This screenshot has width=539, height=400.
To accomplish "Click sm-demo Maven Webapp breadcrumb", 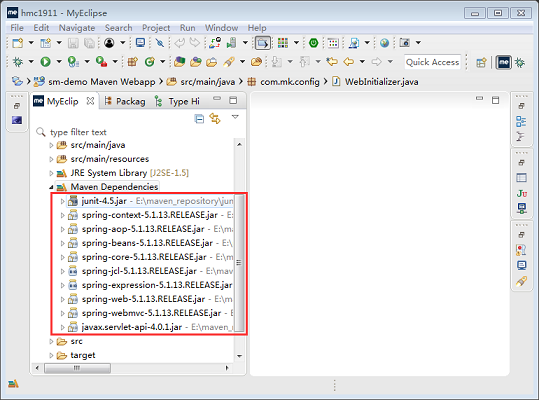I will pyautogui.click(x=101, y=82).
